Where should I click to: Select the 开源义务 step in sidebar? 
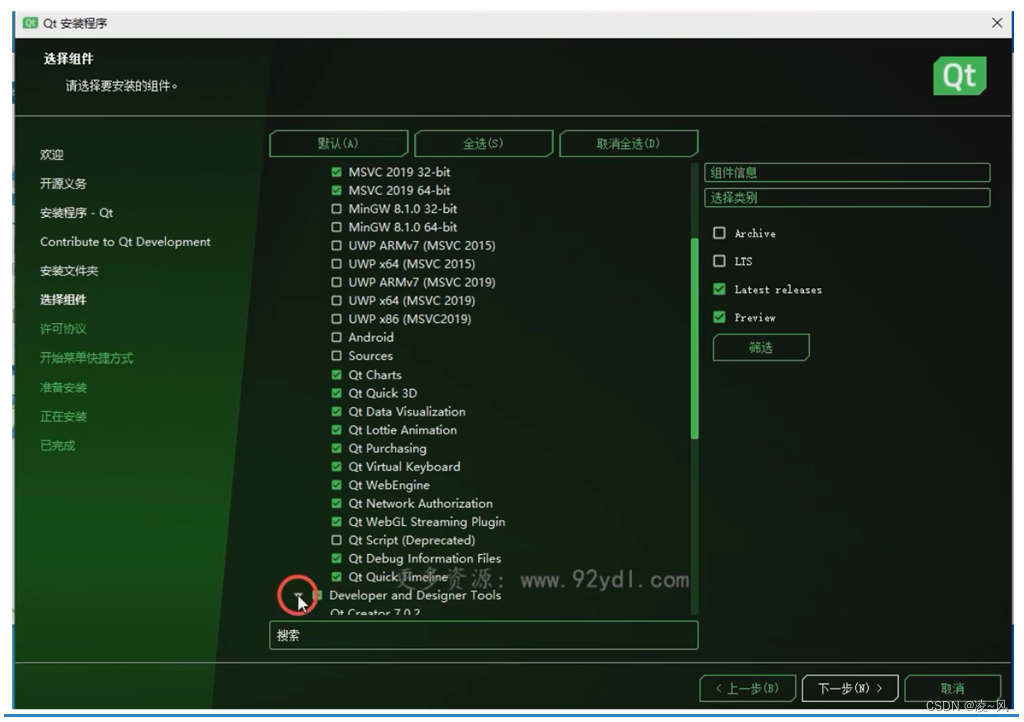(x=63, y=183)
